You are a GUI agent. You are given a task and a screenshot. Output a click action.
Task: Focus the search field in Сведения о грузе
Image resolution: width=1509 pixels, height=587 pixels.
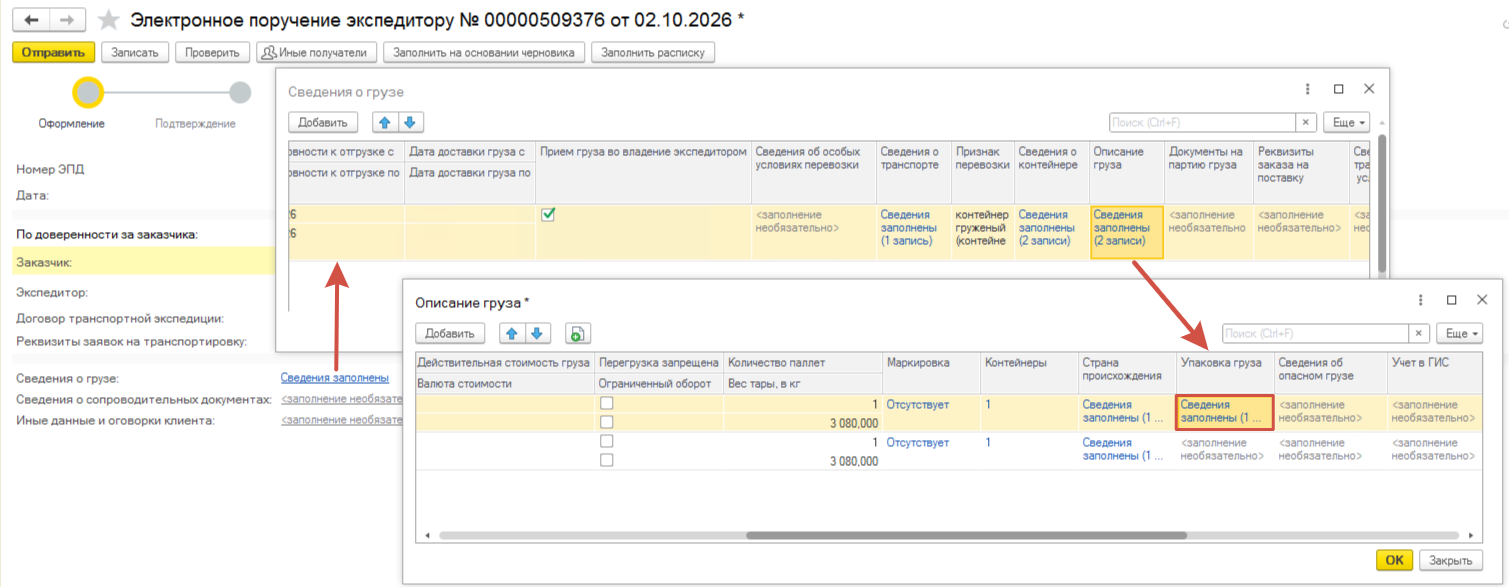pyautogui.click(x=1203, y=122)
